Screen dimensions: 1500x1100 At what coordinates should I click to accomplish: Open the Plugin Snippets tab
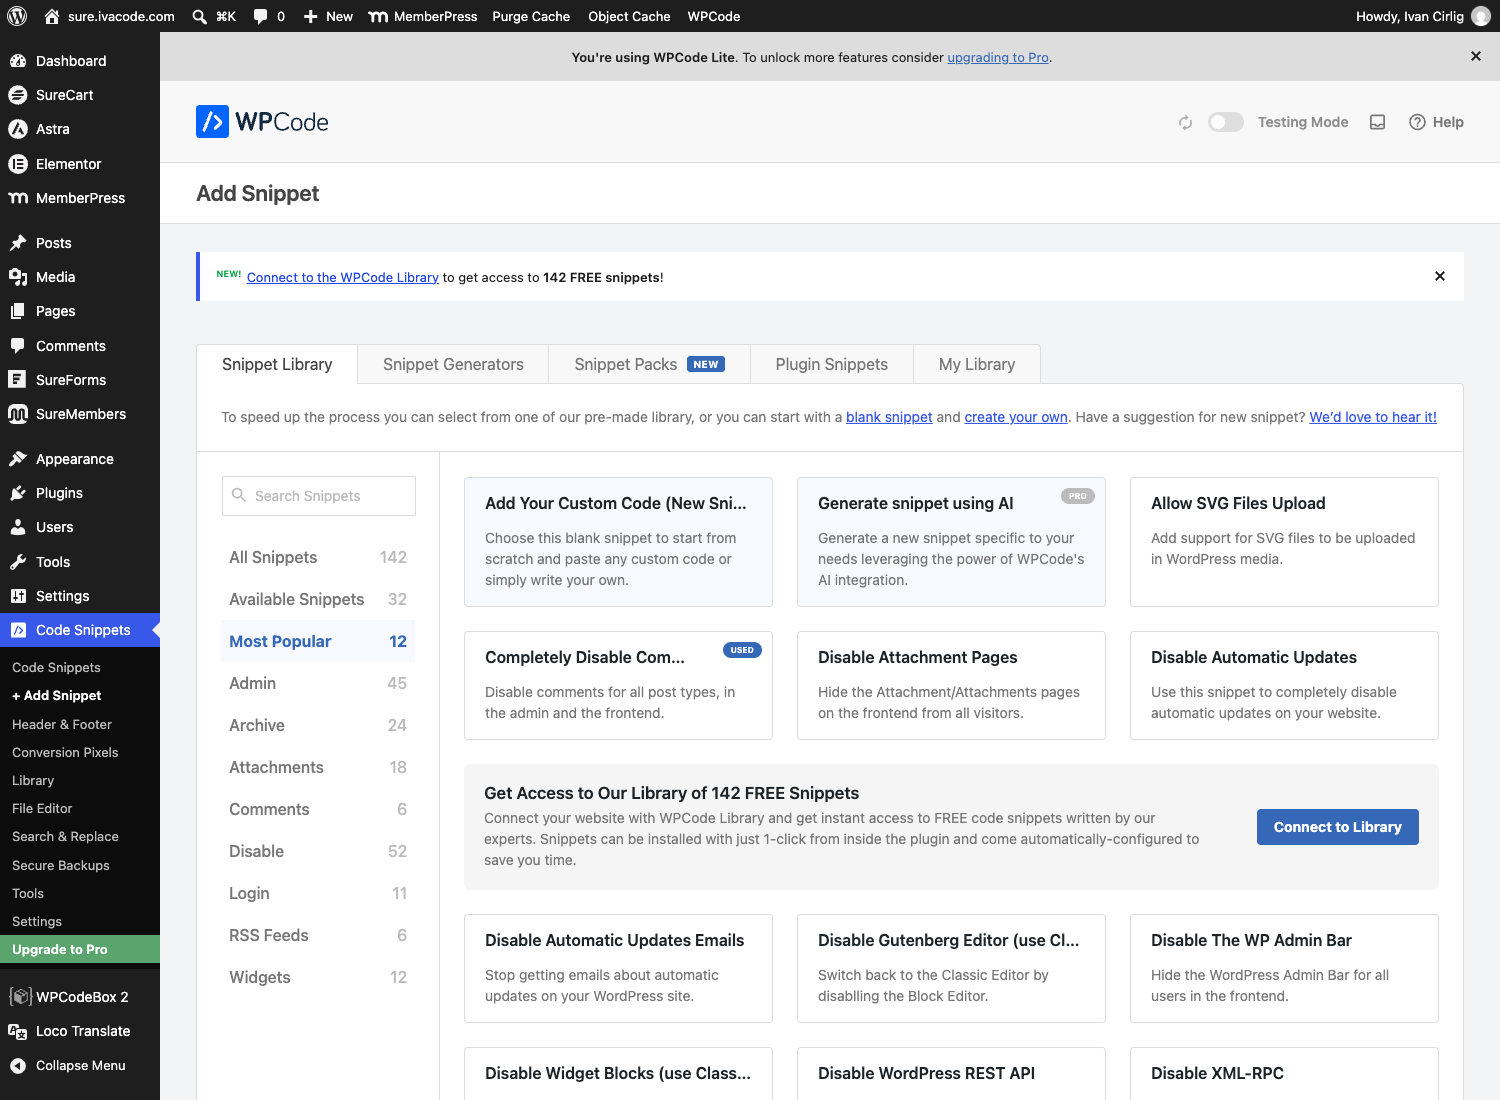(831, 364)
